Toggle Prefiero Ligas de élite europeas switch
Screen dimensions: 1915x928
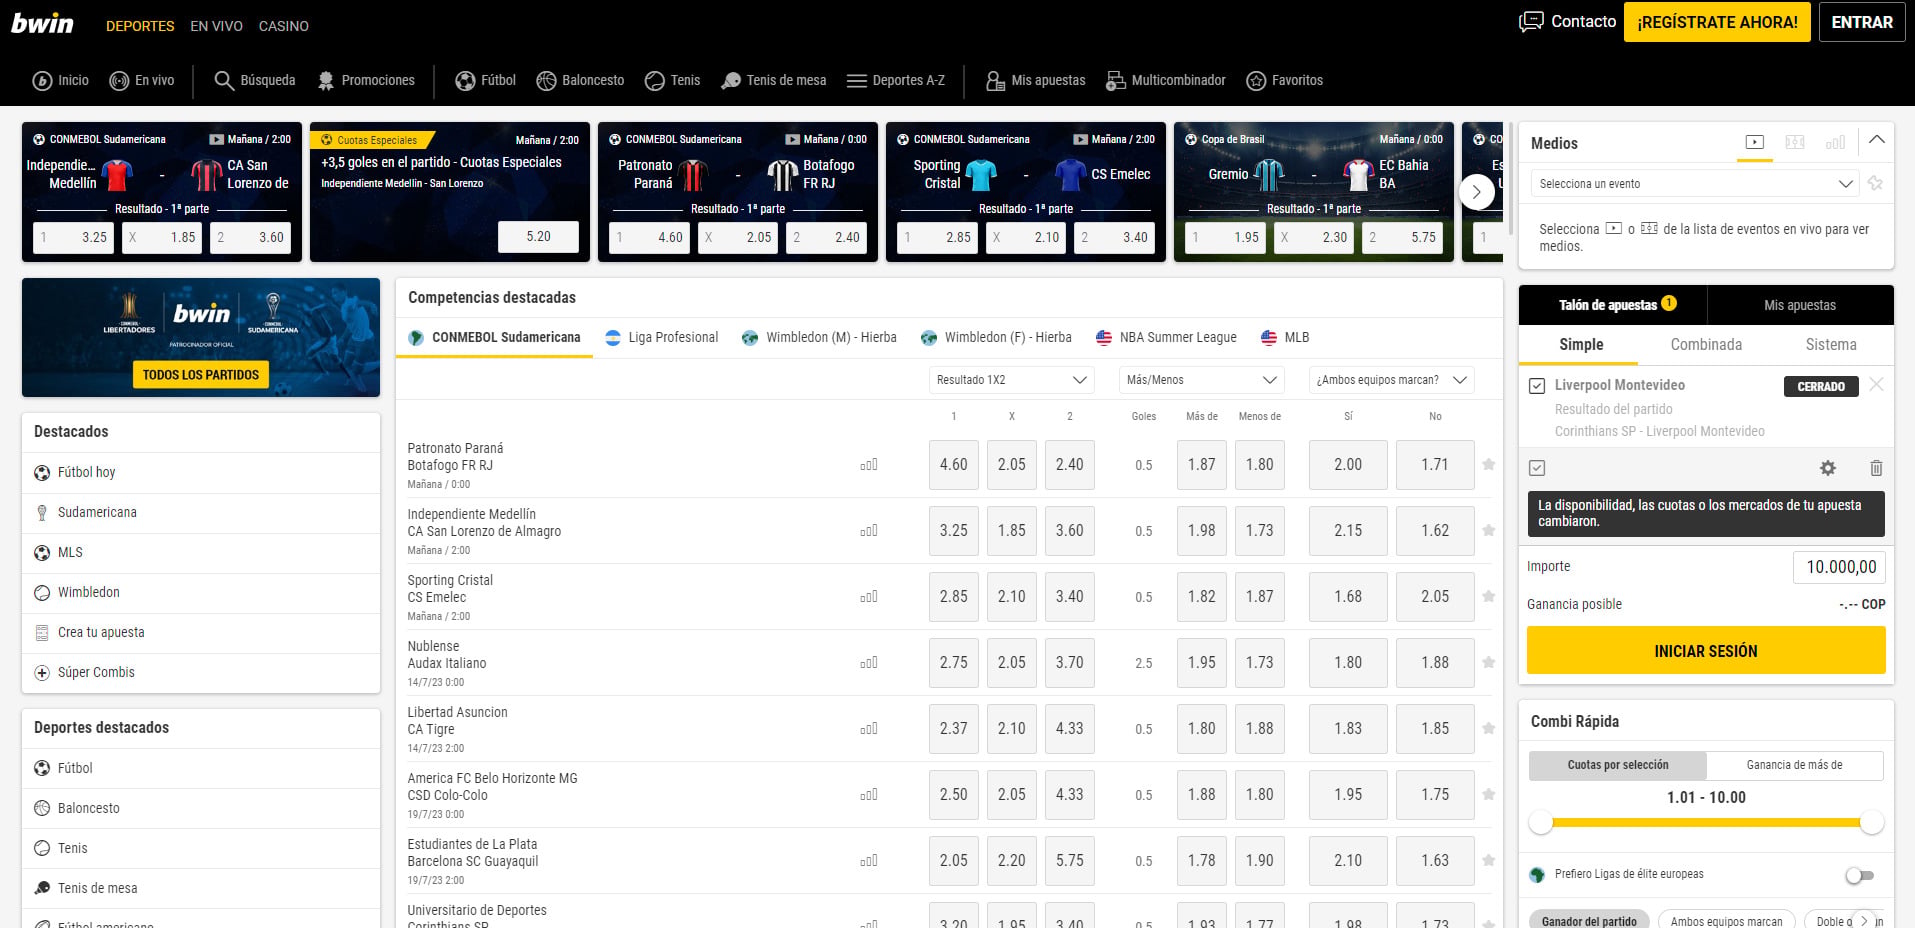[1859, 875]
